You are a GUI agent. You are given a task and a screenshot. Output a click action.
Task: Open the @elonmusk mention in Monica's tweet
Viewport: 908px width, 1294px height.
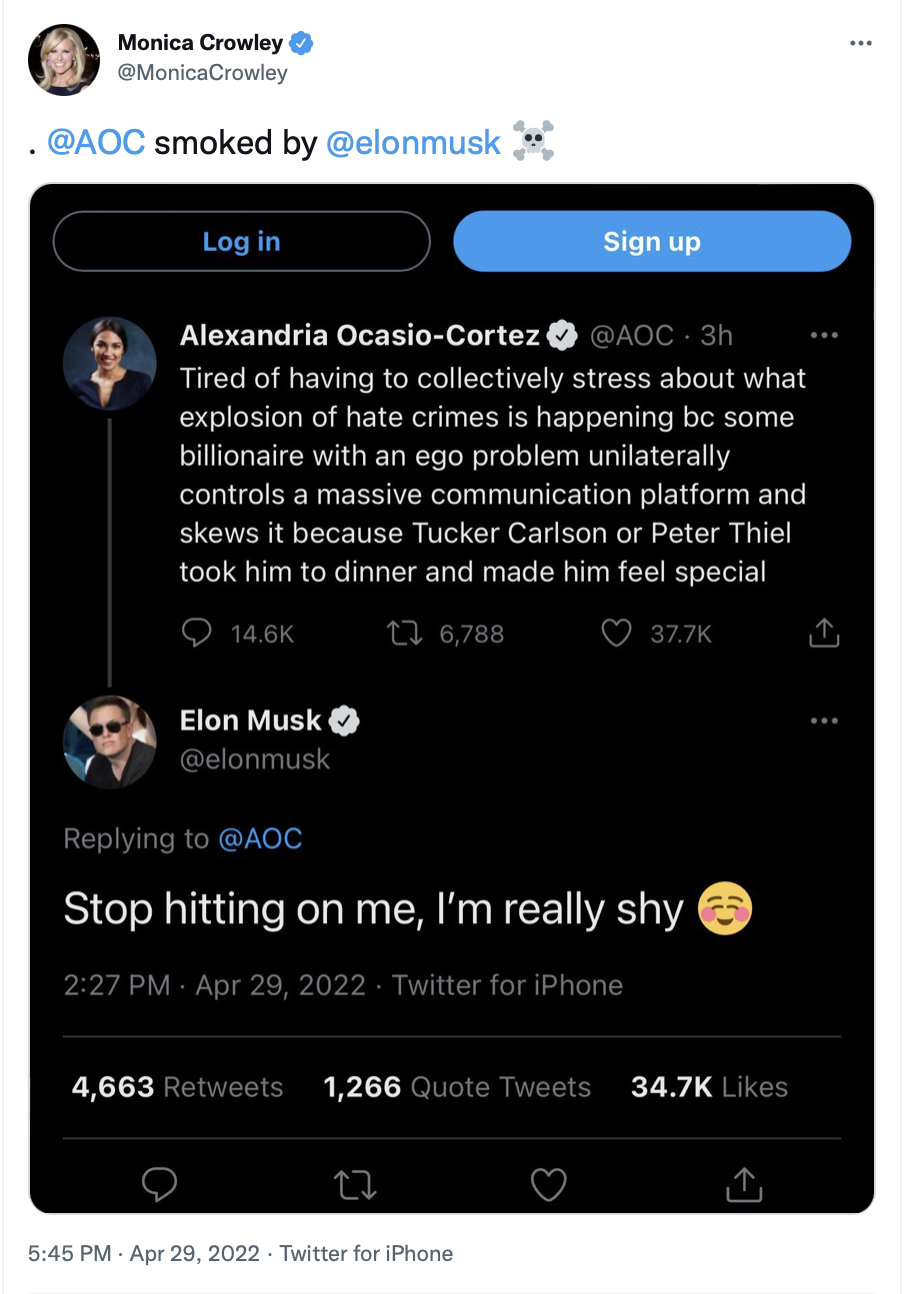(x=414, y=142)
